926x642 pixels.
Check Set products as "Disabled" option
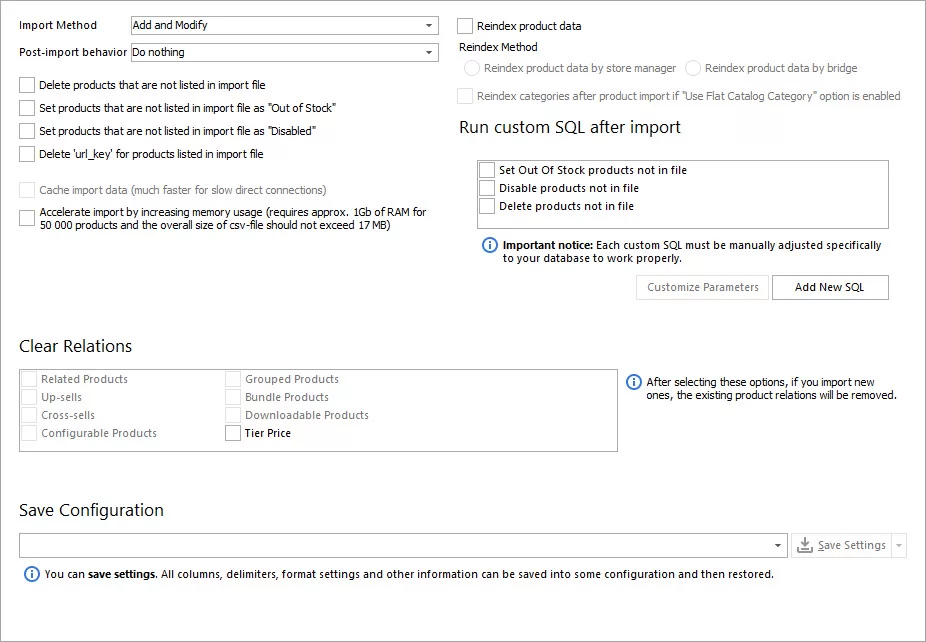point(27,131)
